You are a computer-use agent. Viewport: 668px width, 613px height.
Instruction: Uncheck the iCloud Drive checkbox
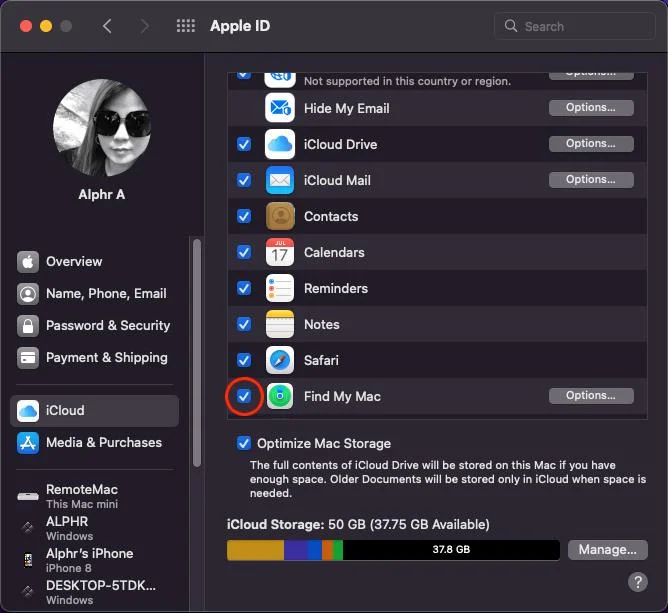click(244, 144)
